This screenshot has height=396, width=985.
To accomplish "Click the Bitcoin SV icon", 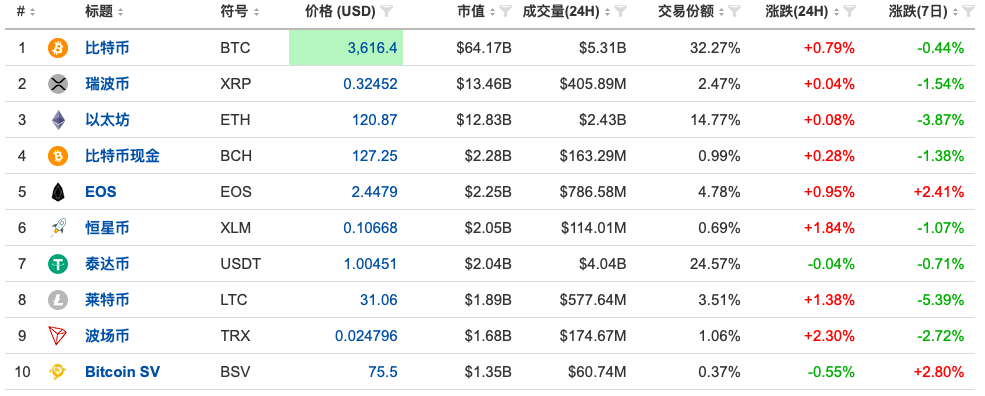I will coord(58,372).
